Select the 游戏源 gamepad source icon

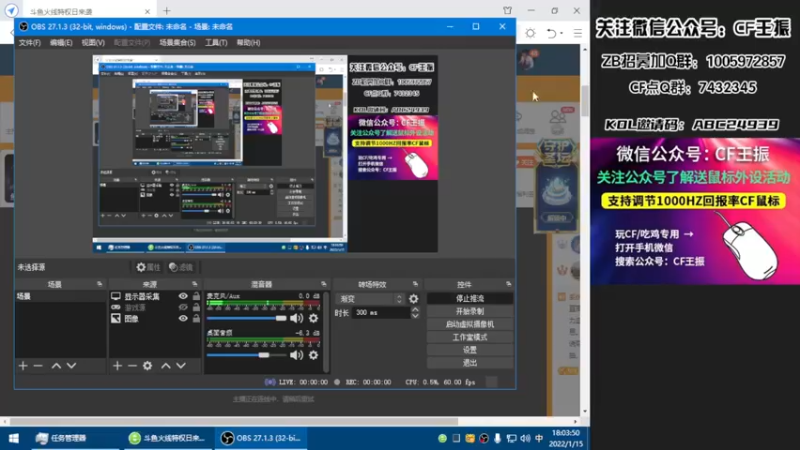coord(116,307)
